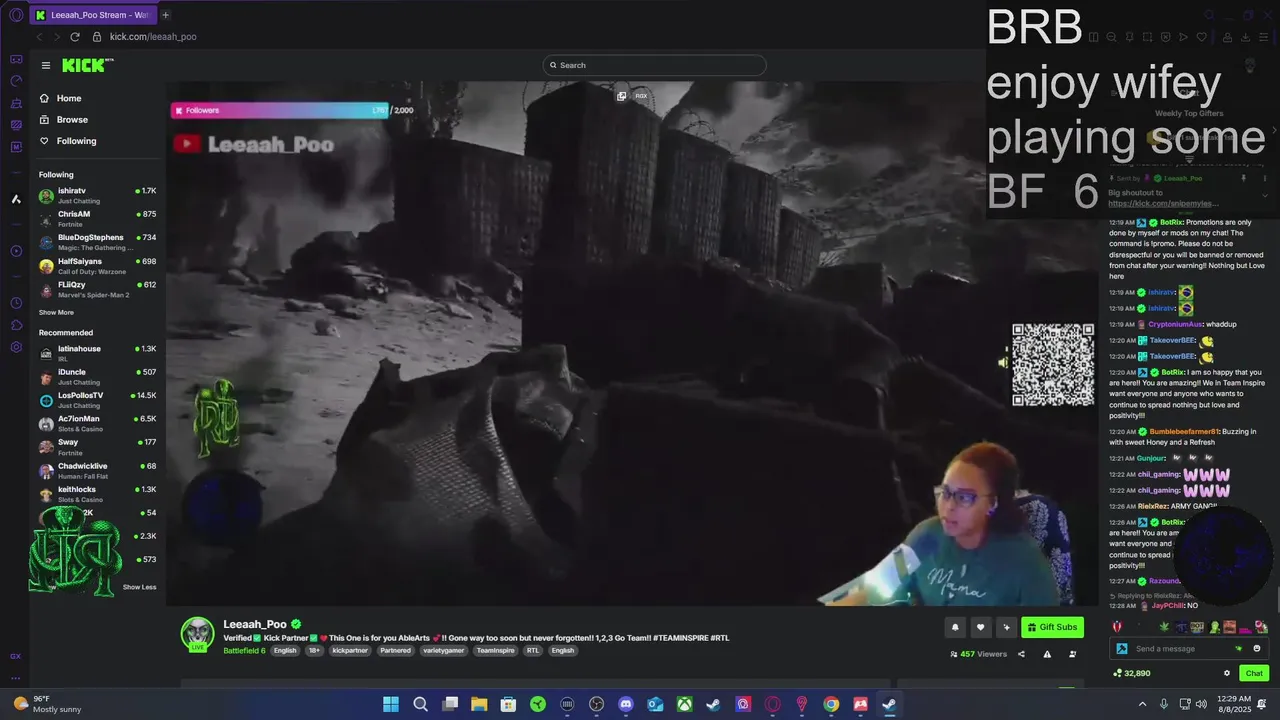Viewport: 1280px width, 720px height.
Task: Click the Gift Subs button
Action: click(1052, 627)
